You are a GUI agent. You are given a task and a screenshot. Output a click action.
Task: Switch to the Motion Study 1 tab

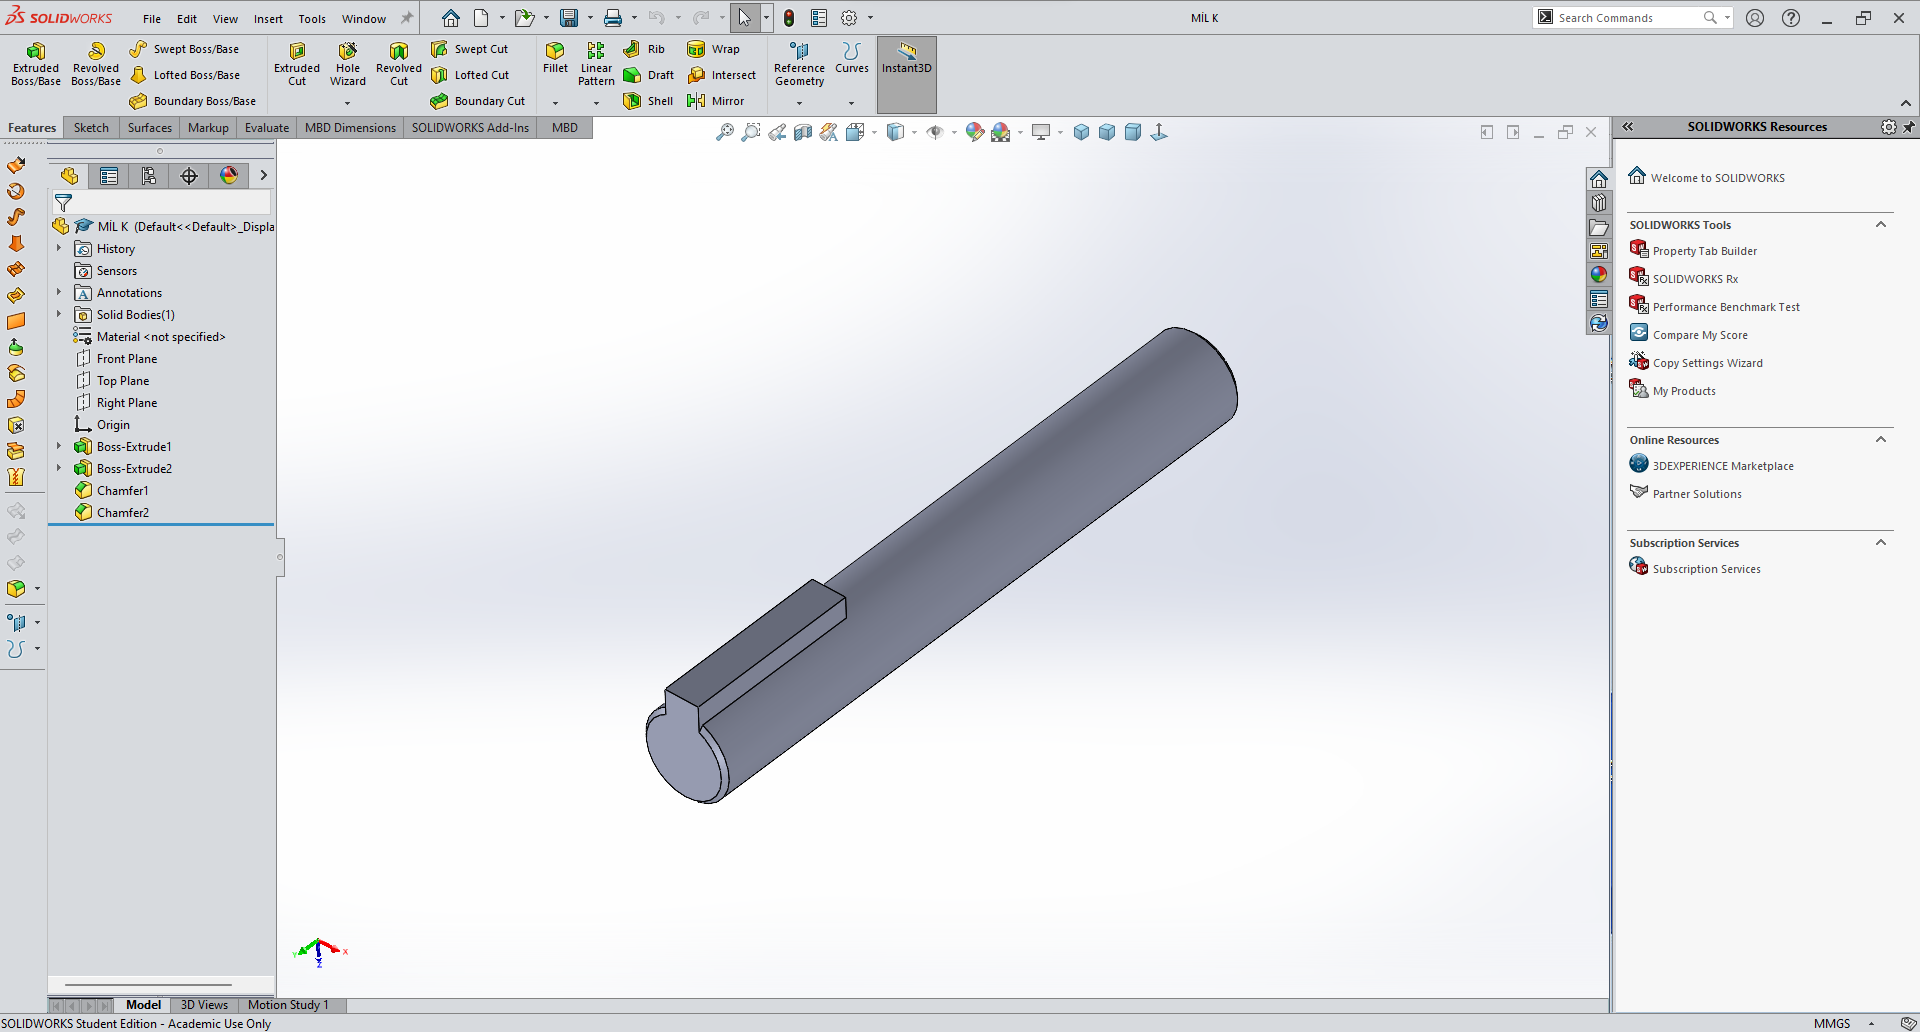point(288,1005)
